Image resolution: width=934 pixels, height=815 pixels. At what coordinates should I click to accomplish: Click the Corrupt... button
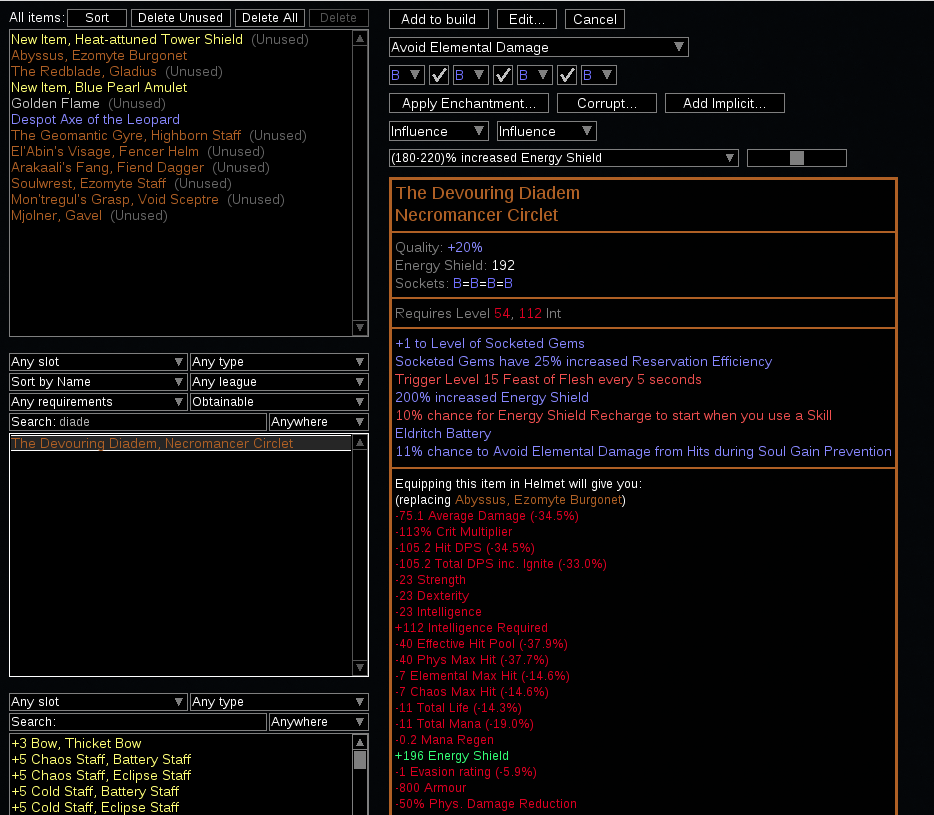click(x=607, y=103)
